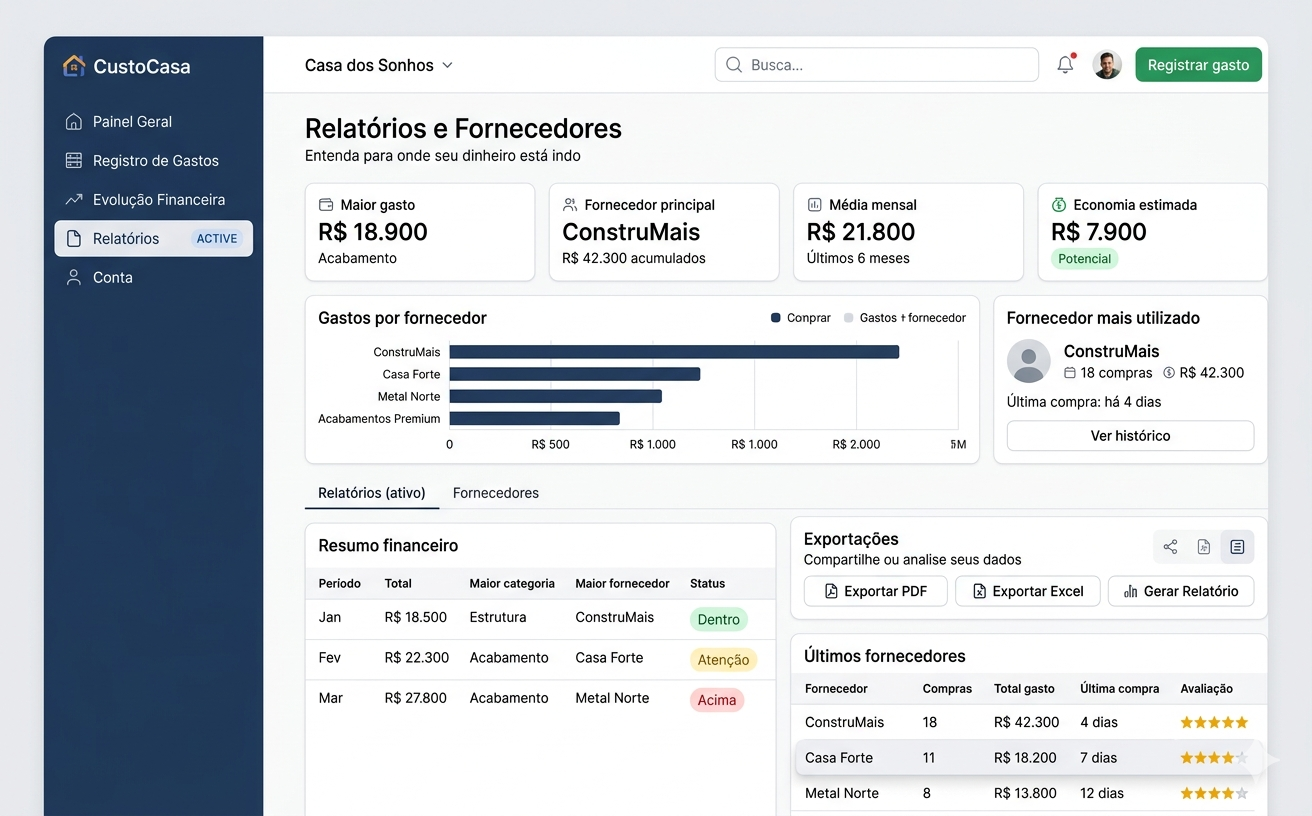Click the file icon in Exportações toolbar
Image resolution: width=1312 pixels, height=816 pixels.
tap(1204, 547)
